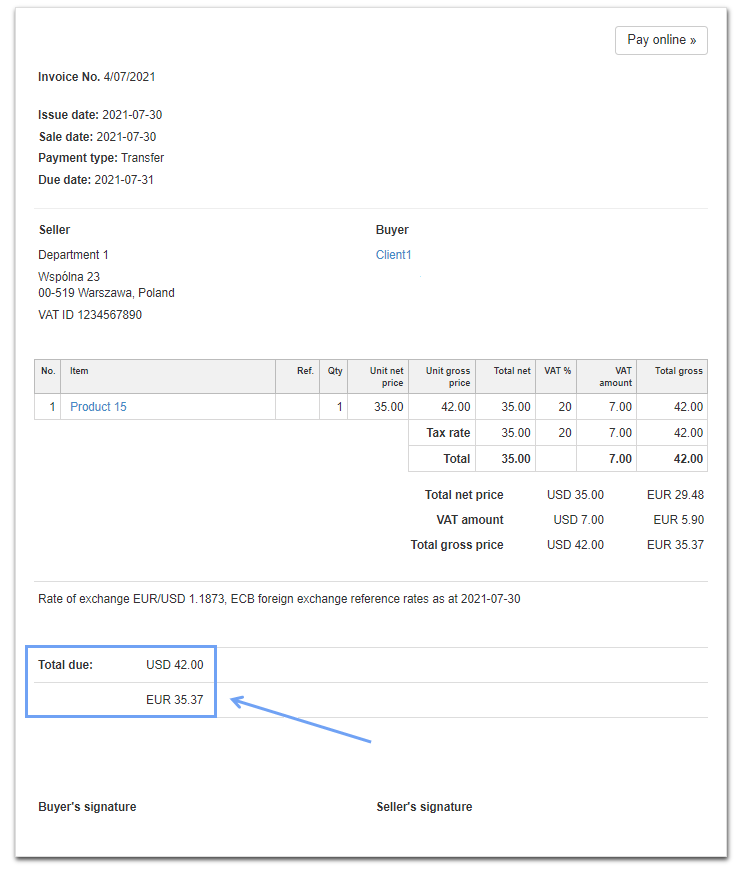Select the Seller section heading
The width and height of the screenshot is (741, 869).
tap(54, 229)
